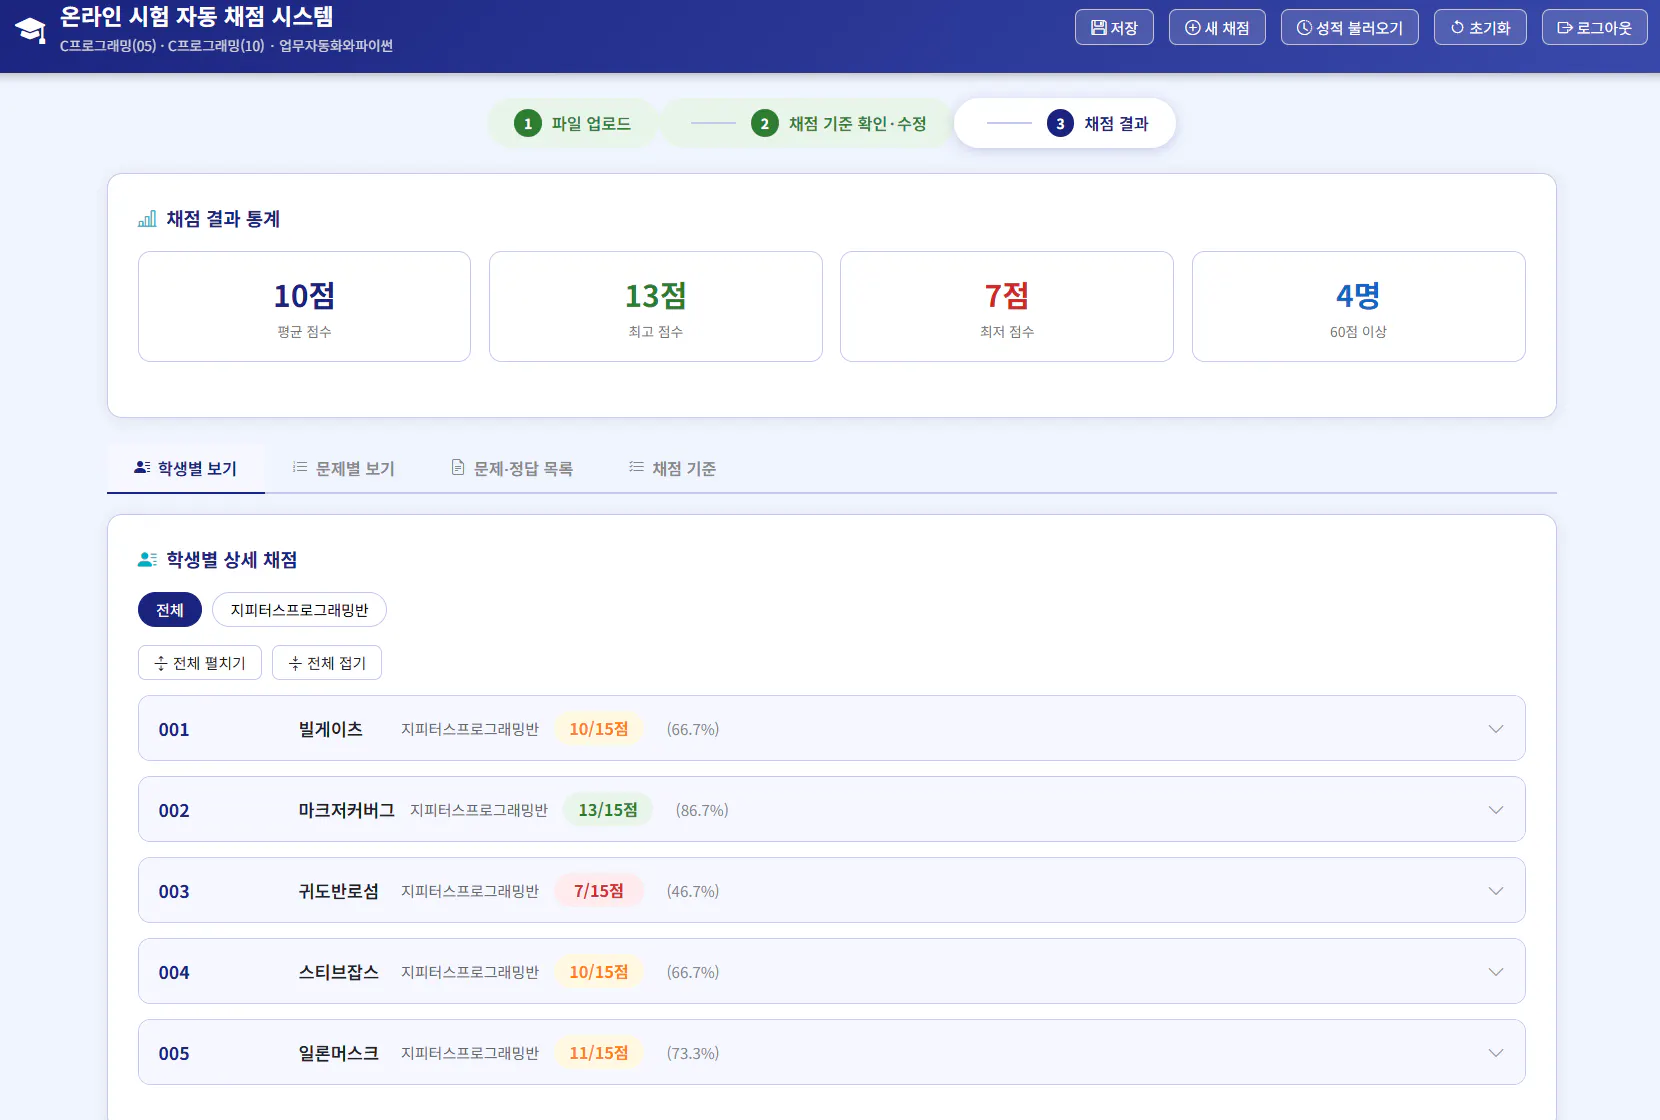
Task: Click student name 빌게이츠
Action: click(x=331, y=729)
